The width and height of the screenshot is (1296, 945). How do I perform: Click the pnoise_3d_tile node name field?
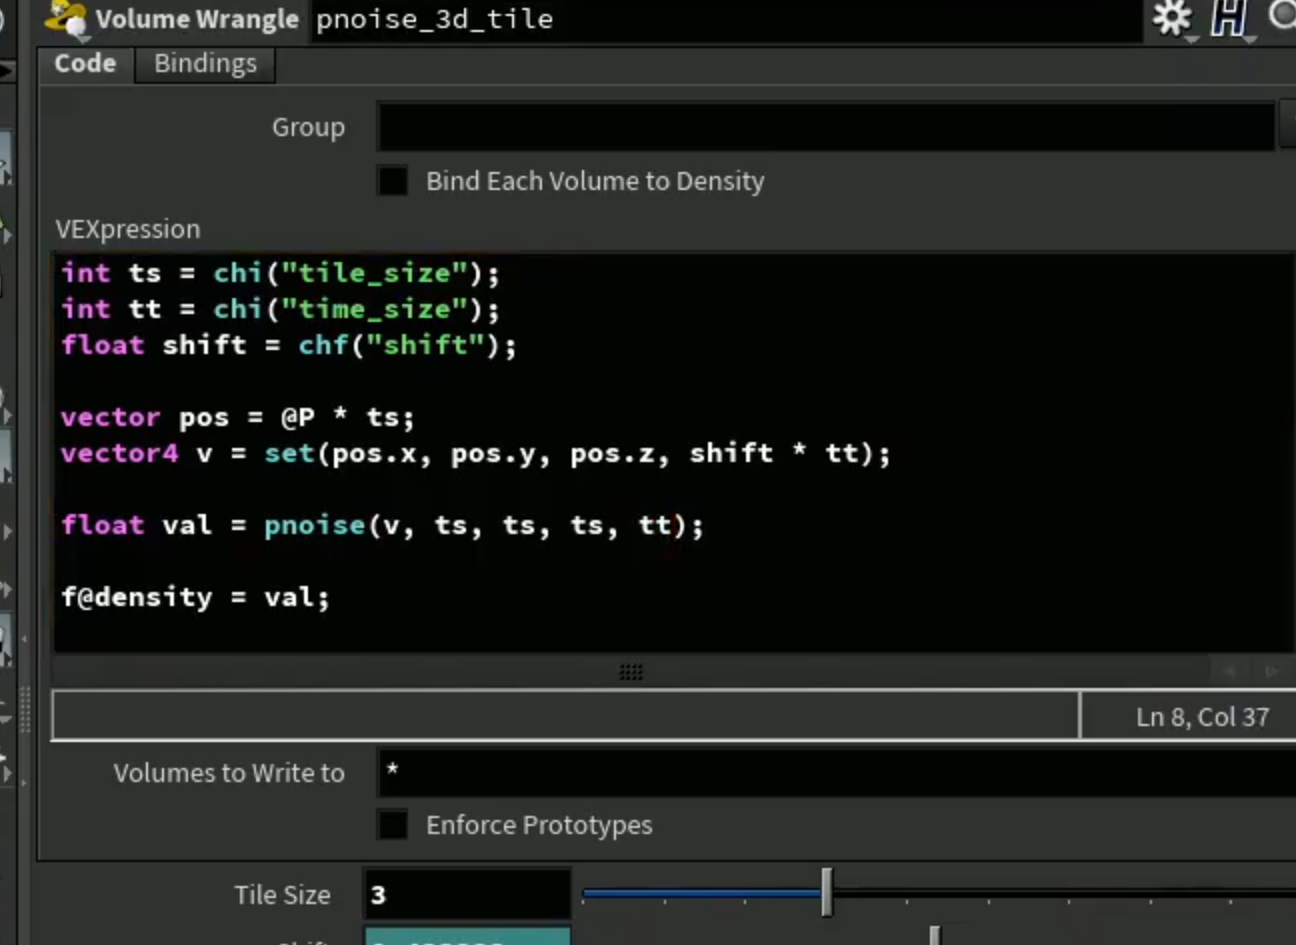tap(726, 20)
